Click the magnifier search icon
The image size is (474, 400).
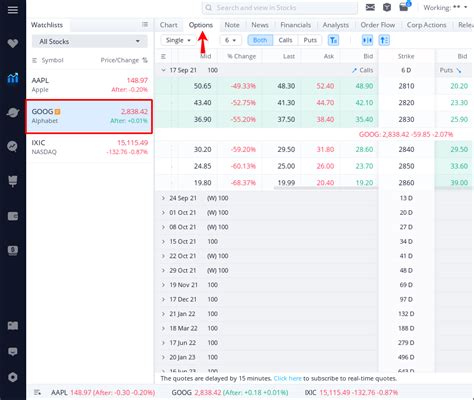coord(208,8)
